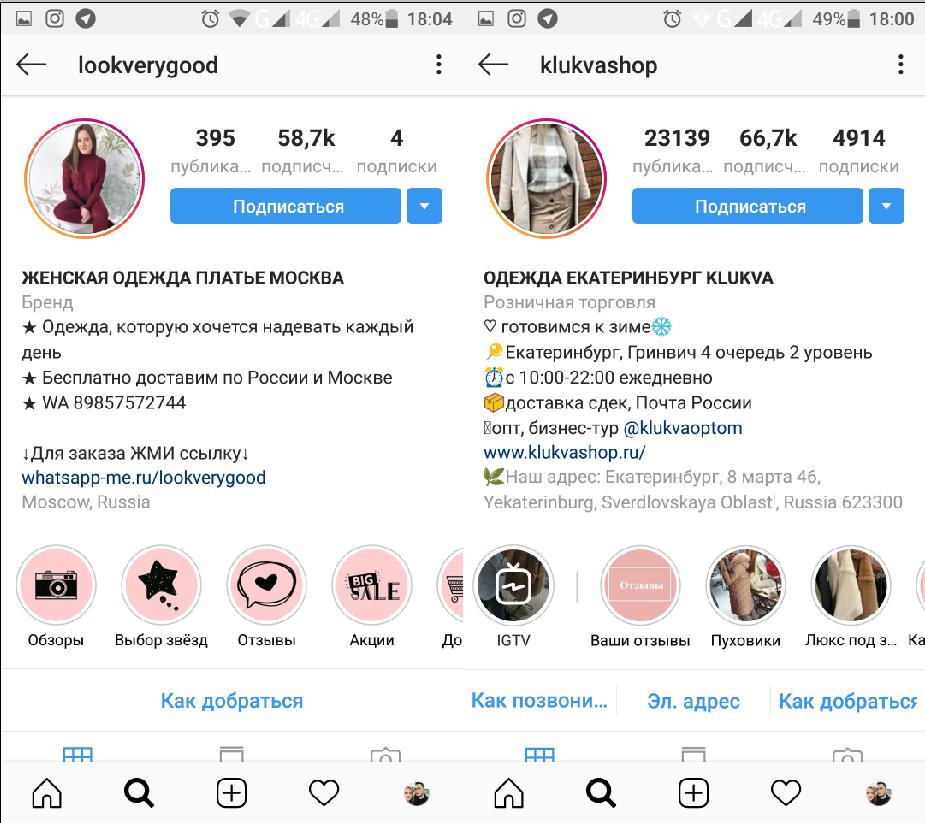Expand suggestions arrow next to lookverygood Подписаться
The width and height of the screenshot is (925, 823).
pyautogui.click(x=424, y=206)
